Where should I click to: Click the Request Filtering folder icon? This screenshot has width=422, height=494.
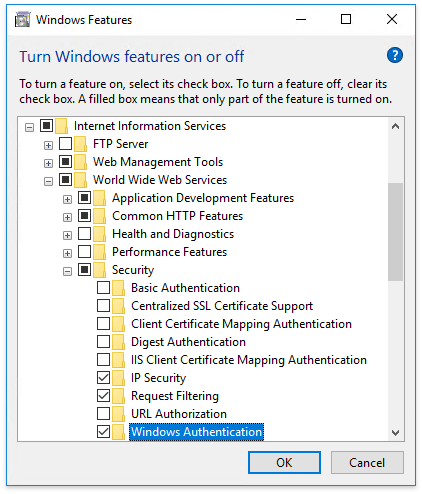click(118, 396)
